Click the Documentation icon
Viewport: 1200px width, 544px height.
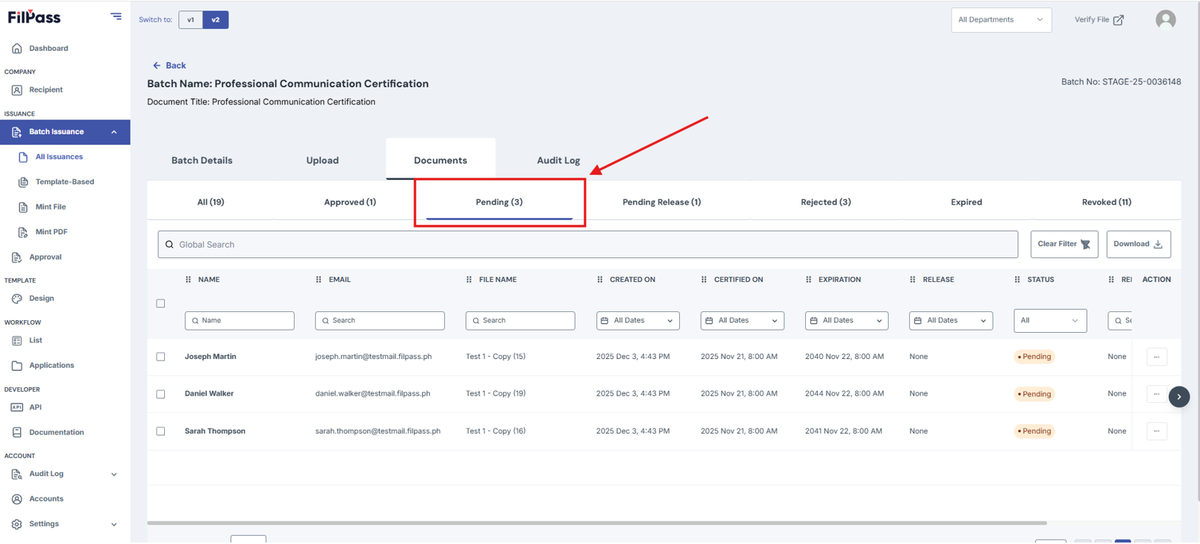tap(16, 432)
